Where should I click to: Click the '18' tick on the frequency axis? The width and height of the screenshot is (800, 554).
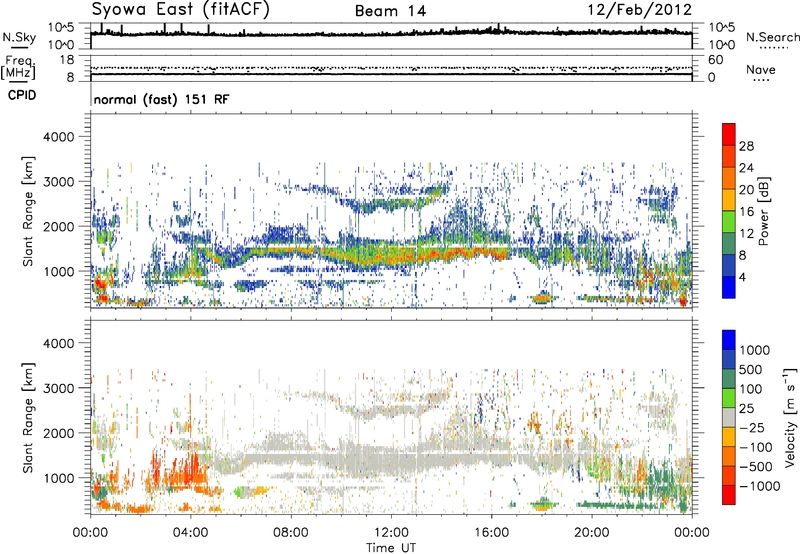pyautogui.click(x=66, y=60)
